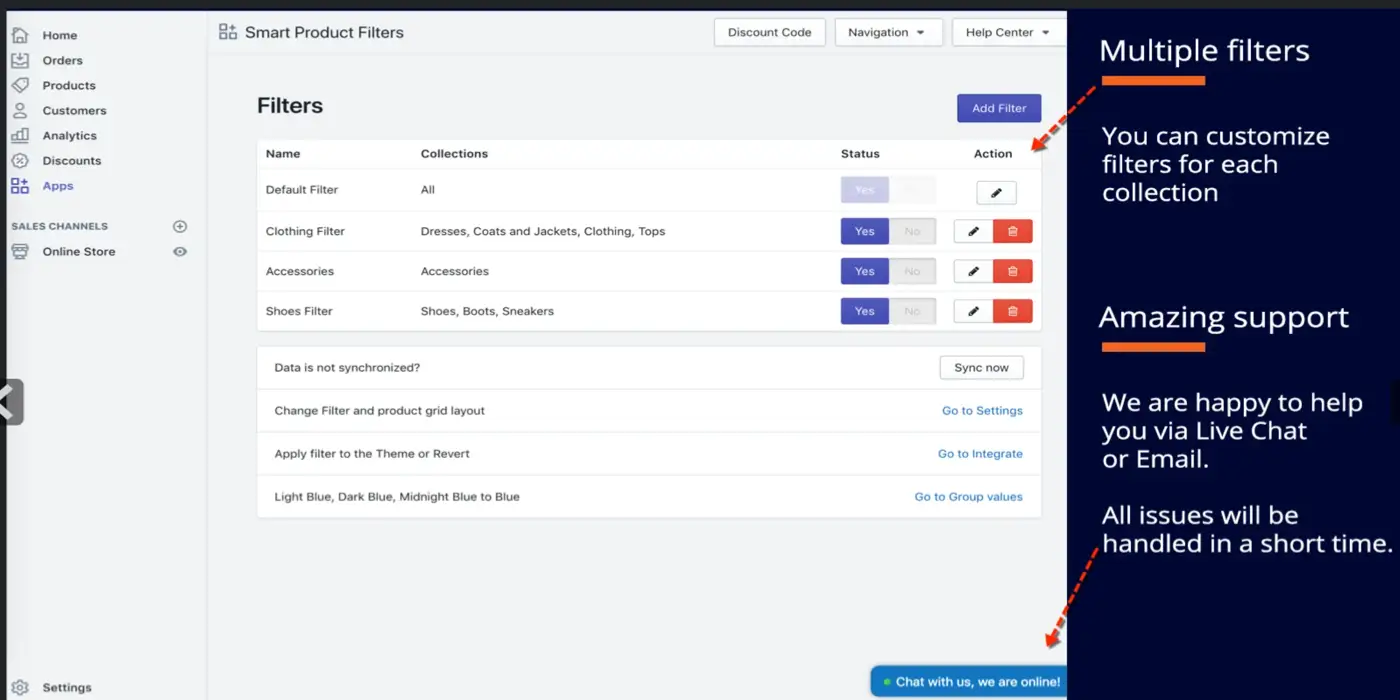The height and width of the screenshot is (700, 1400).
Task: Open Settings gear in sidebar
Action: click(21, 688)
